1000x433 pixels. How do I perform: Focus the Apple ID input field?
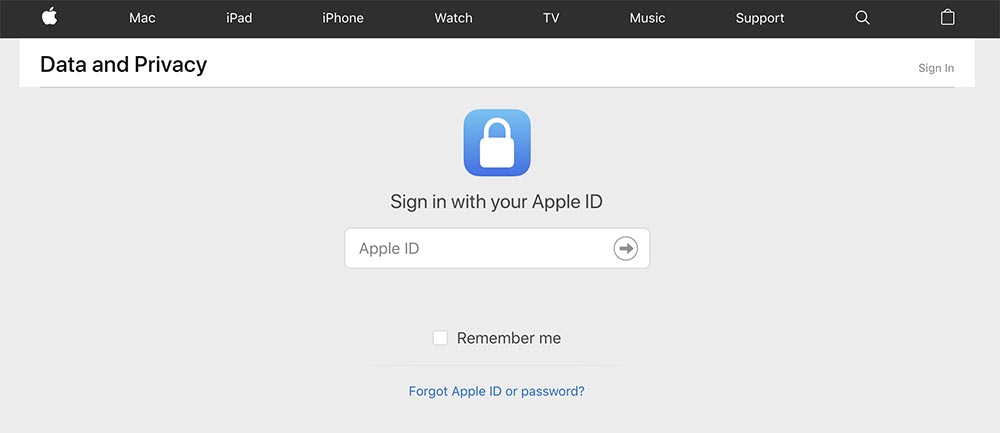tap(497, 248)
